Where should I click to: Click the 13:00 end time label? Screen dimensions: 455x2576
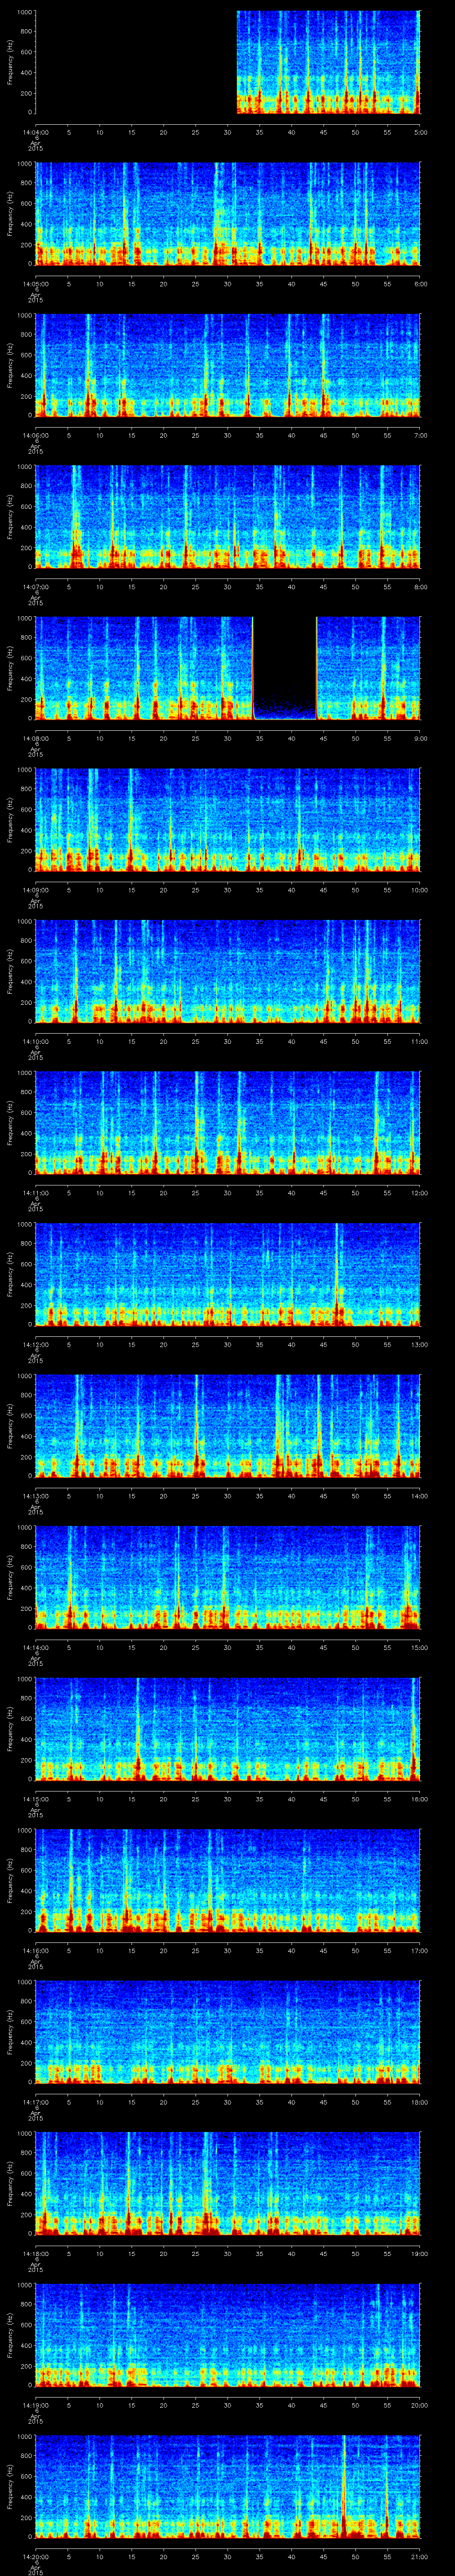[420, 1344]
